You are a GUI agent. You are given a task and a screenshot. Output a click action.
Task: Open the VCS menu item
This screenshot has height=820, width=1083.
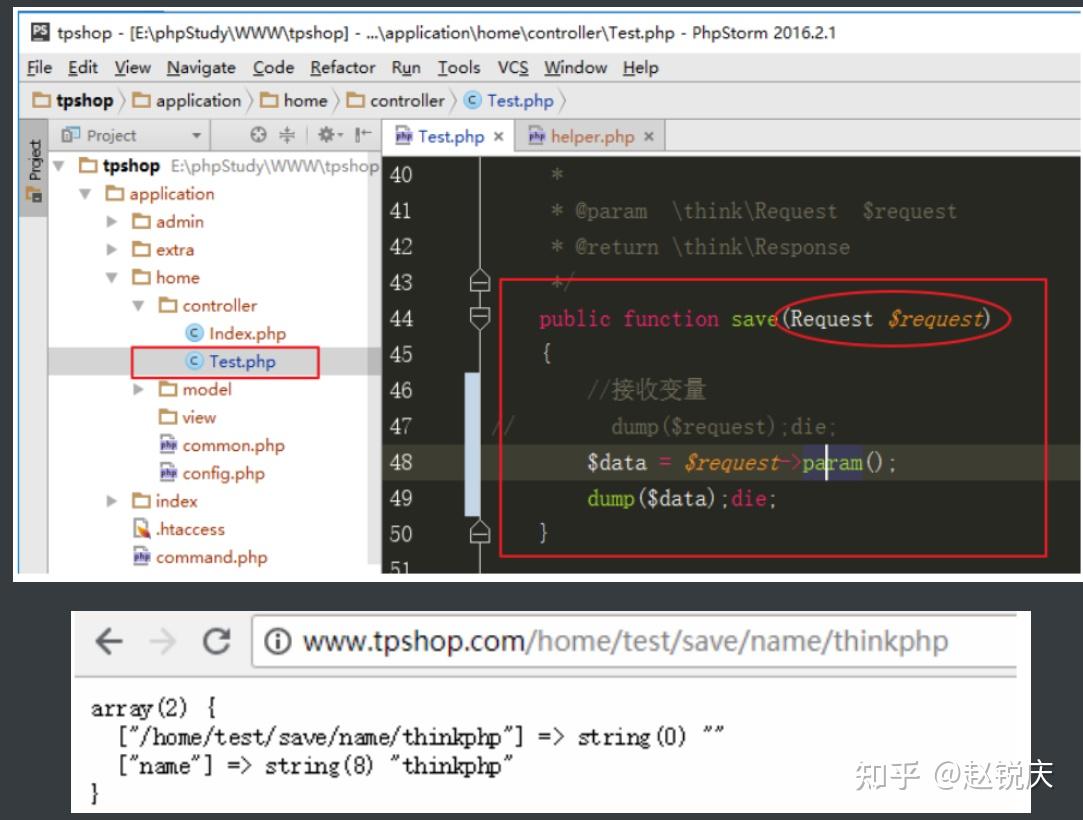point(514,67)
